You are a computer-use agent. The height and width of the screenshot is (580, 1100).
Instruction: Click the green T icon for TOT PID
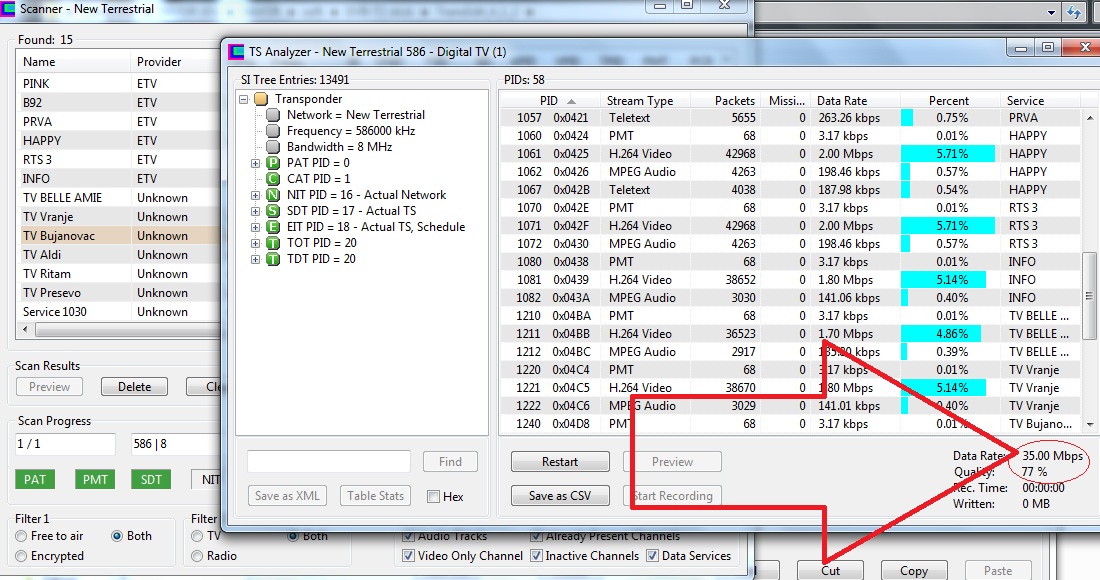(273, 243)
